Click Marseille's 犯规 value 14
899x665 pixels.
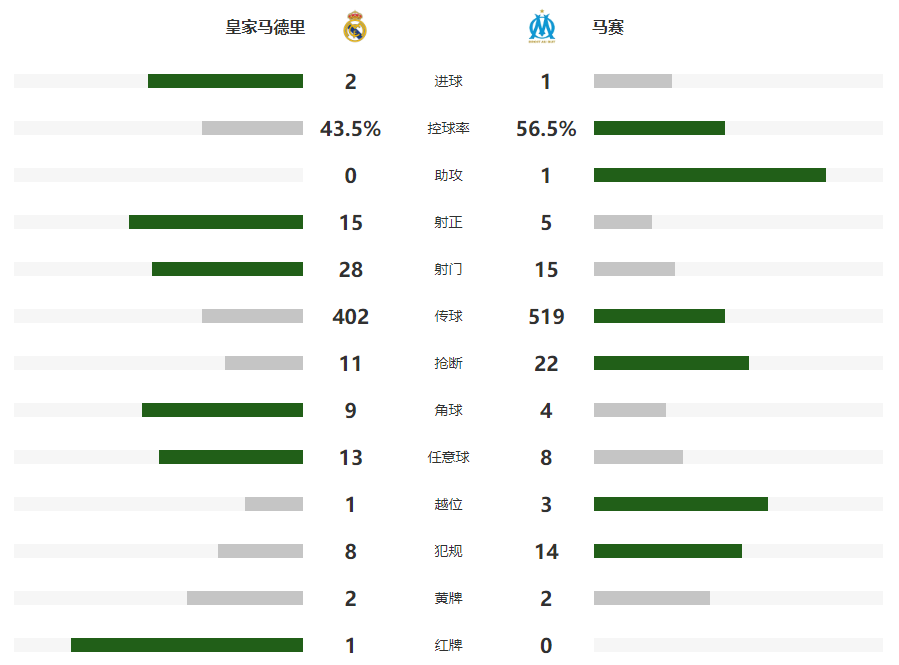(546, 551)
